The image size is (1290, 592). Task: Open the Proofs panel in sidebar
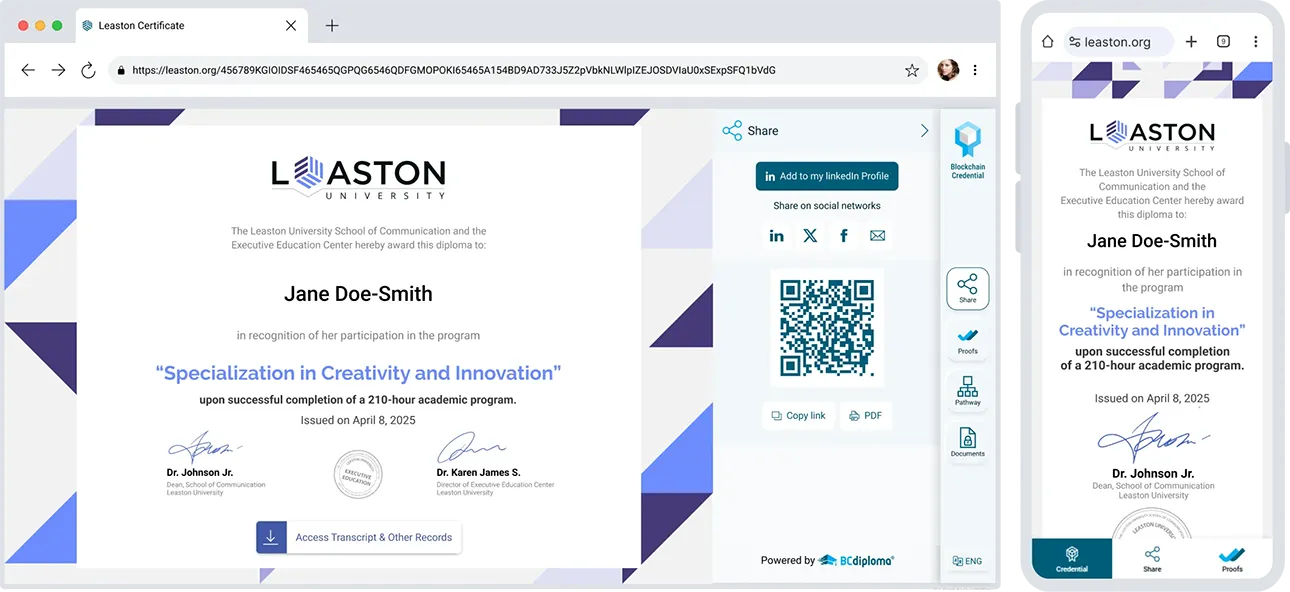[x=967, y=341]
